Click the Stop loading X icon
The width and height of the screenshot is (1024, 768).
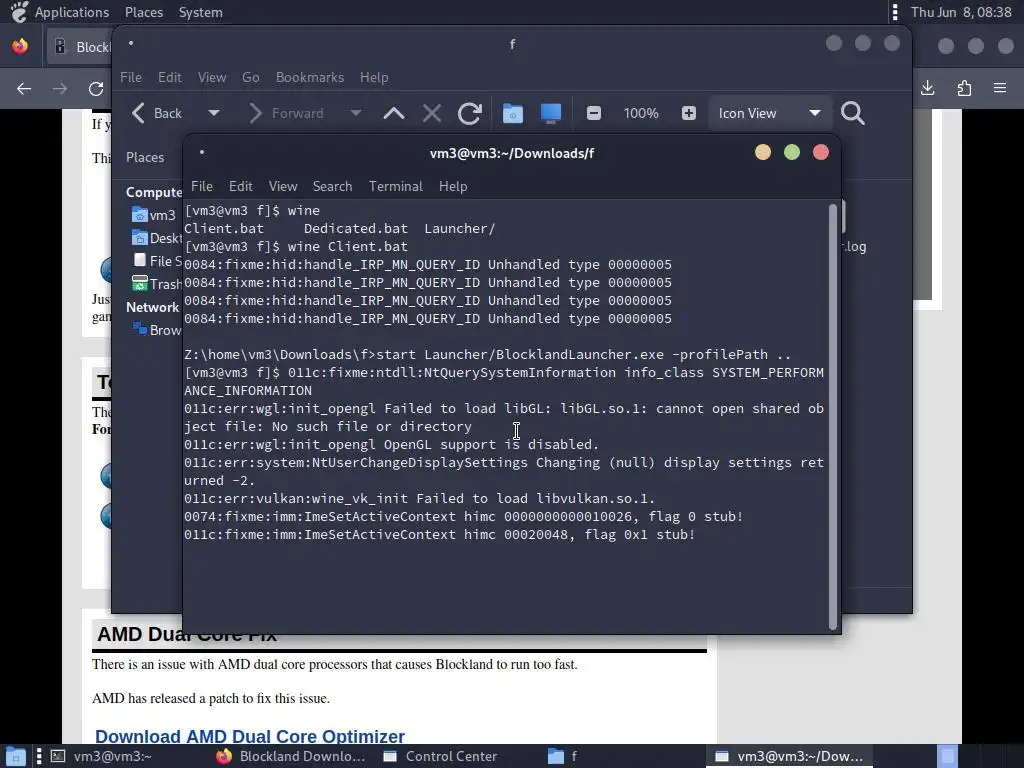(x=432, y=114)
